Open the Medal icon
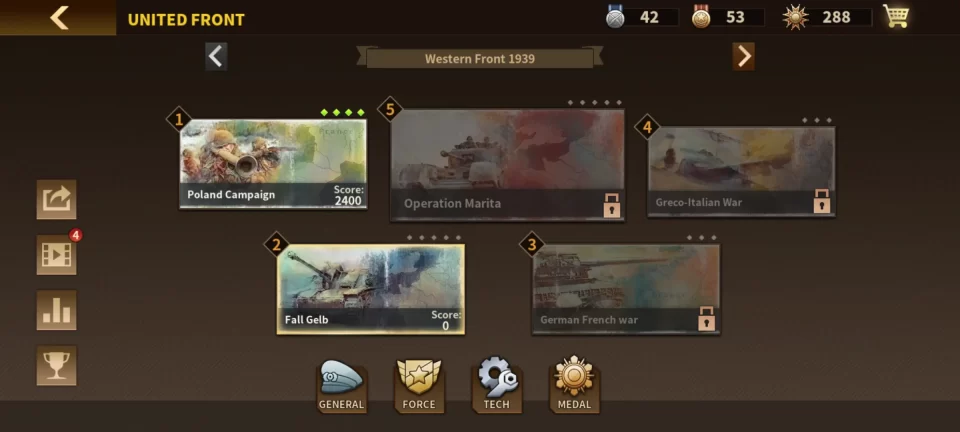 574,384
